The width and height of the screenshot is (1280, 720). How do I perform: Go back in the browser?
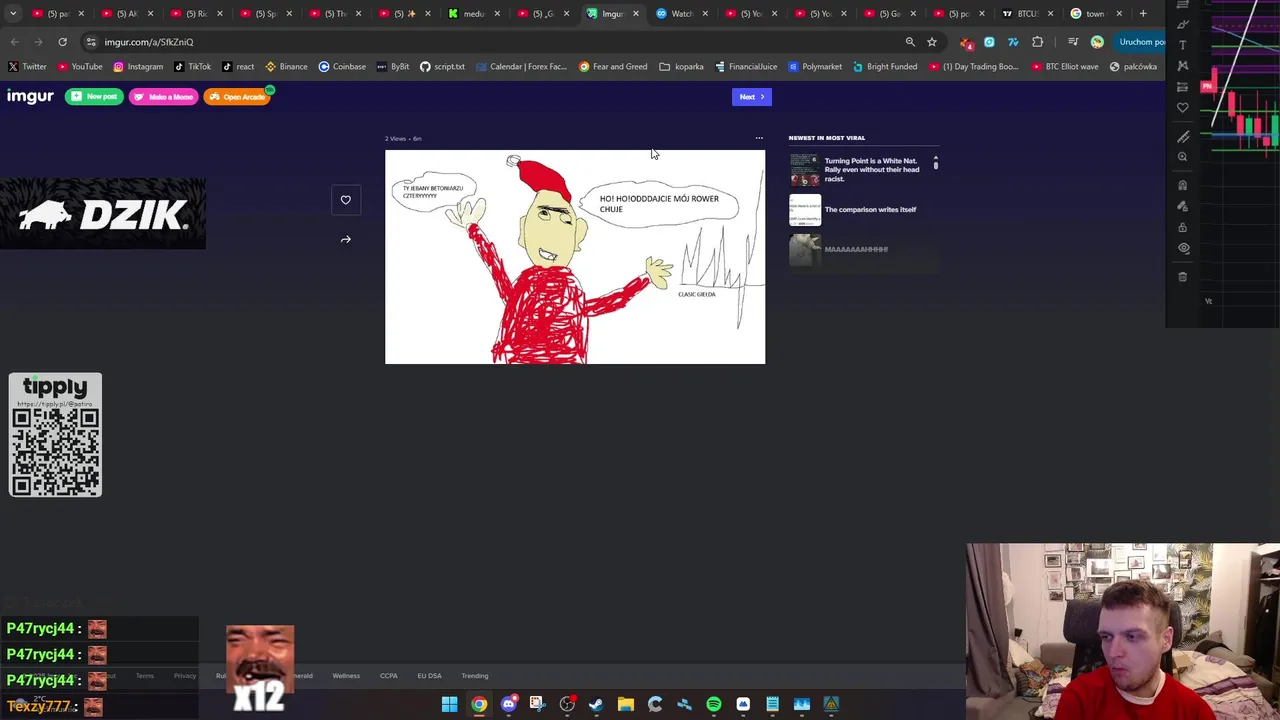point(15,42)
